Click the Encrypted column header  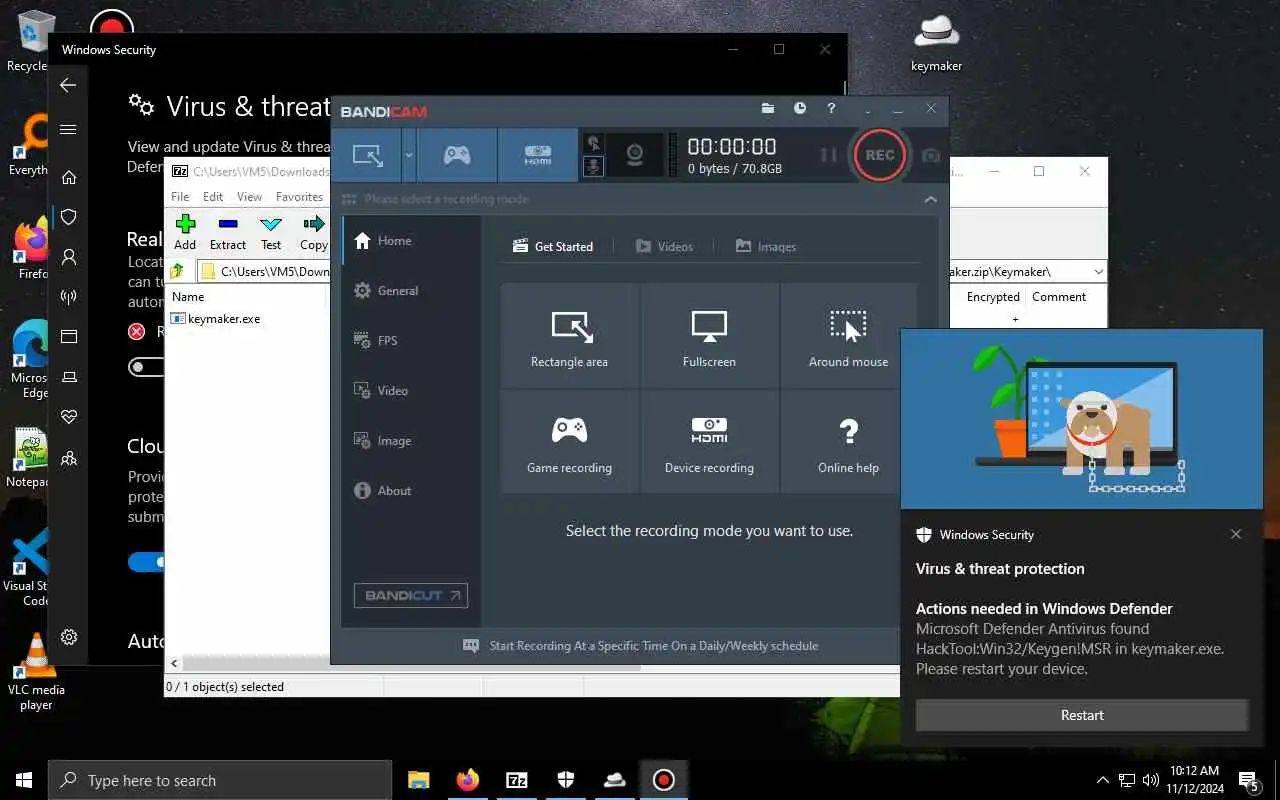click(993, 297)
